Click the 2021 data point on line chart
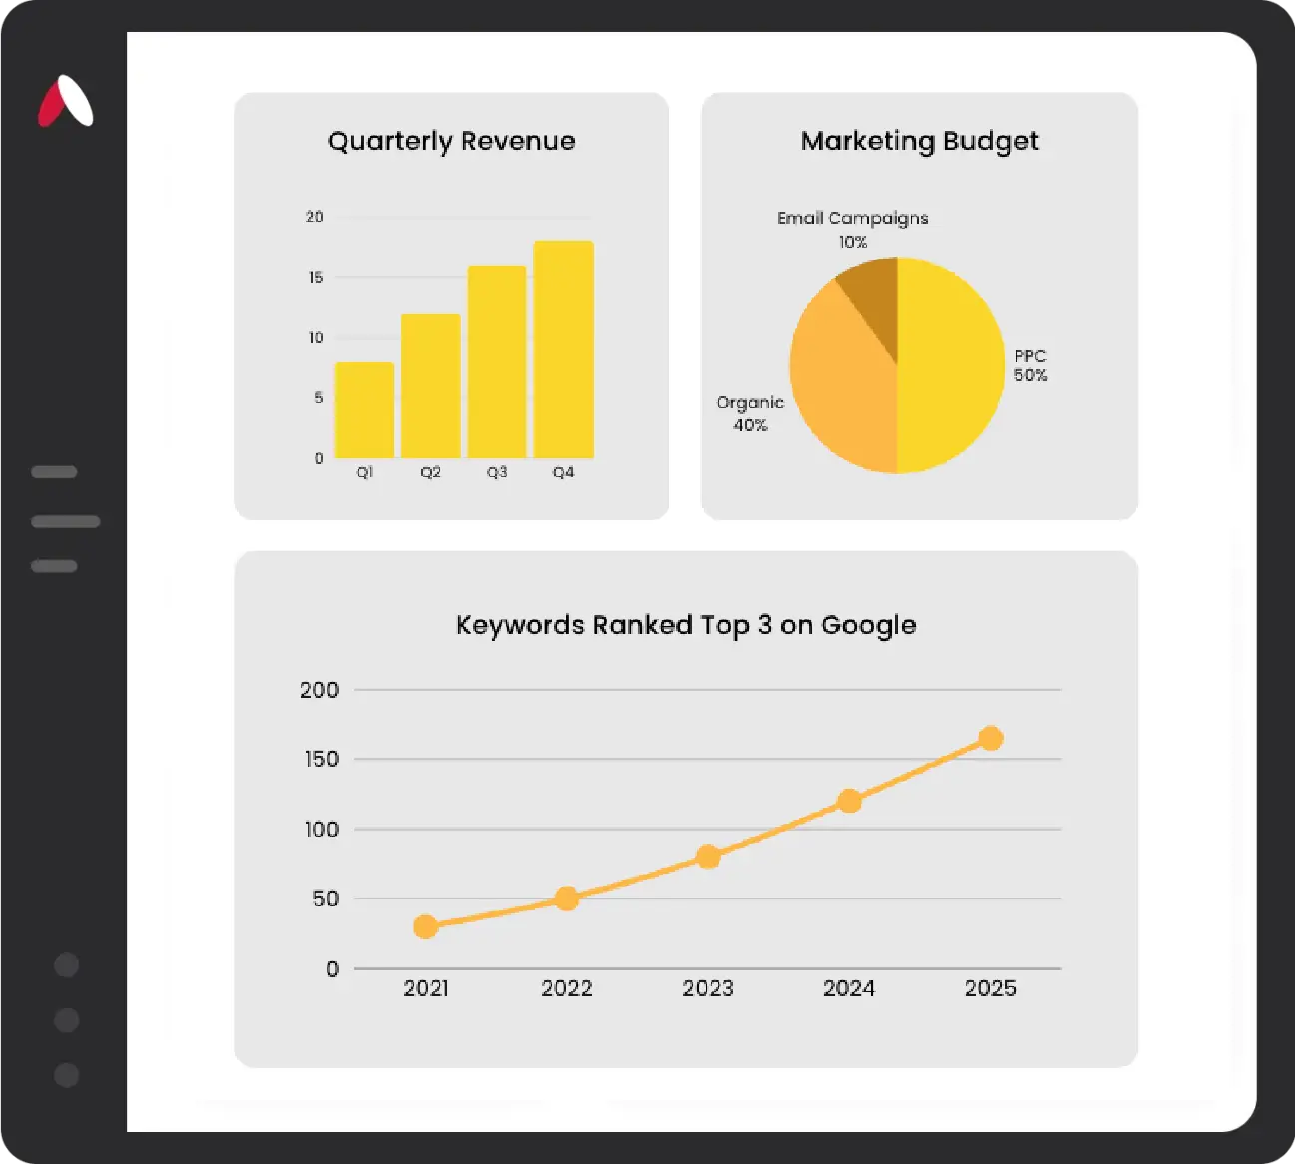Screen dimensions: 1300x1164 (425, 927)
